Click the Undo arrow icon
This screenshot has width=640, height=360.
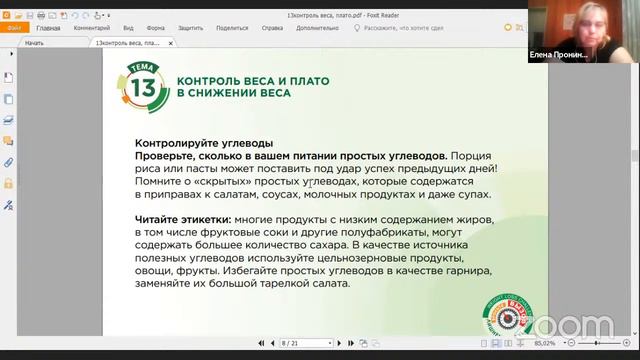point(75,16)
